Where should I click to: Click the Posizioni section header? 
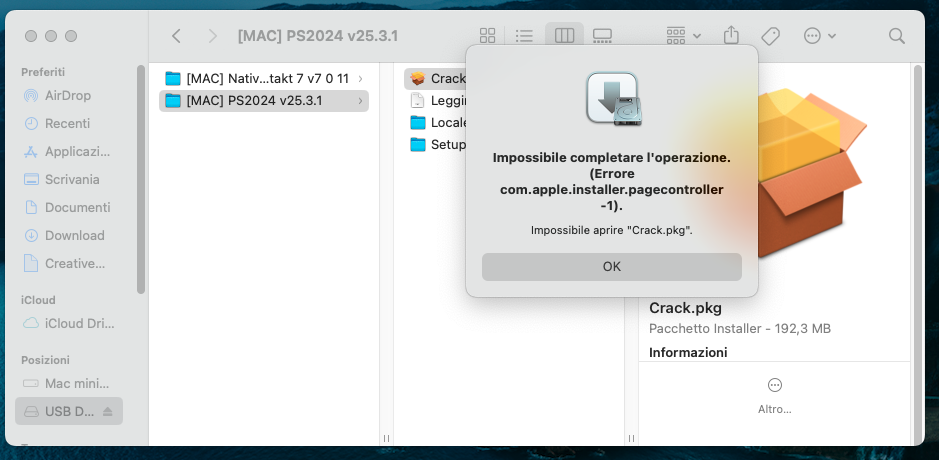click(46, 360)
